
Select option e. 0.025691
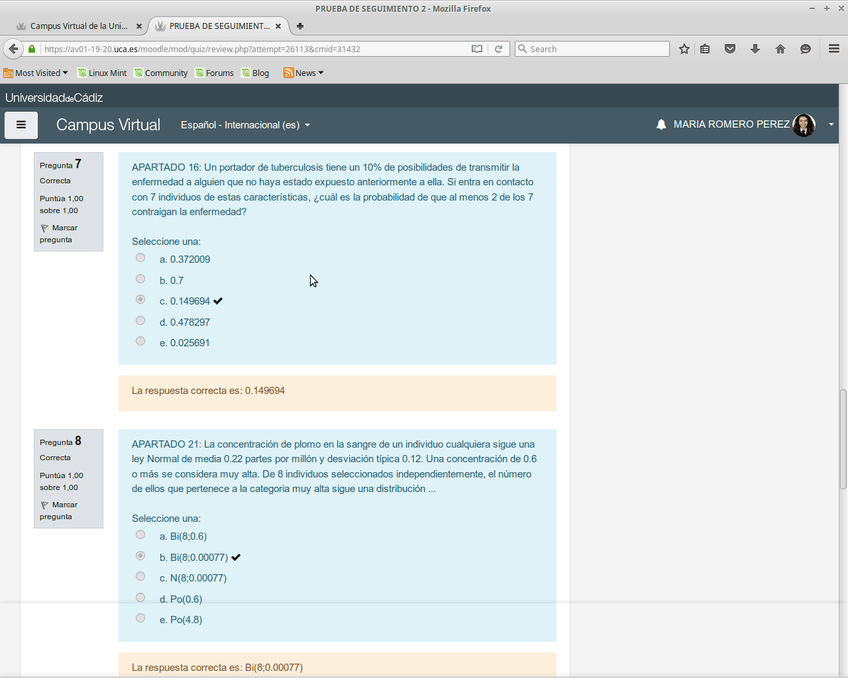tap(141, 341)
